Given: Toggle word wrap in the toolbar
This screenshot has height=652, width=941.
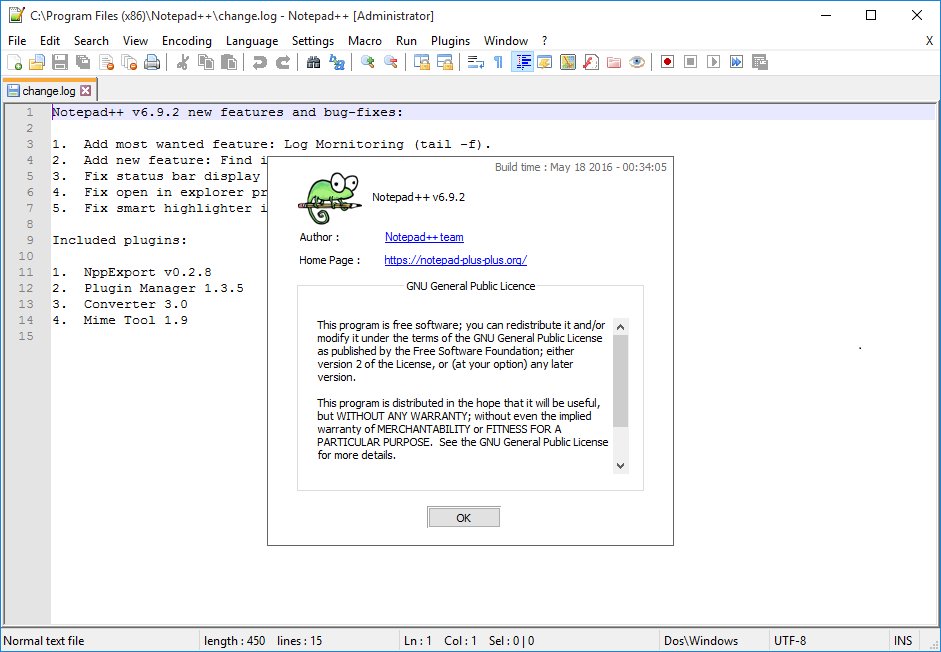Looking at the screenshot, I should (x=476, y=62).
